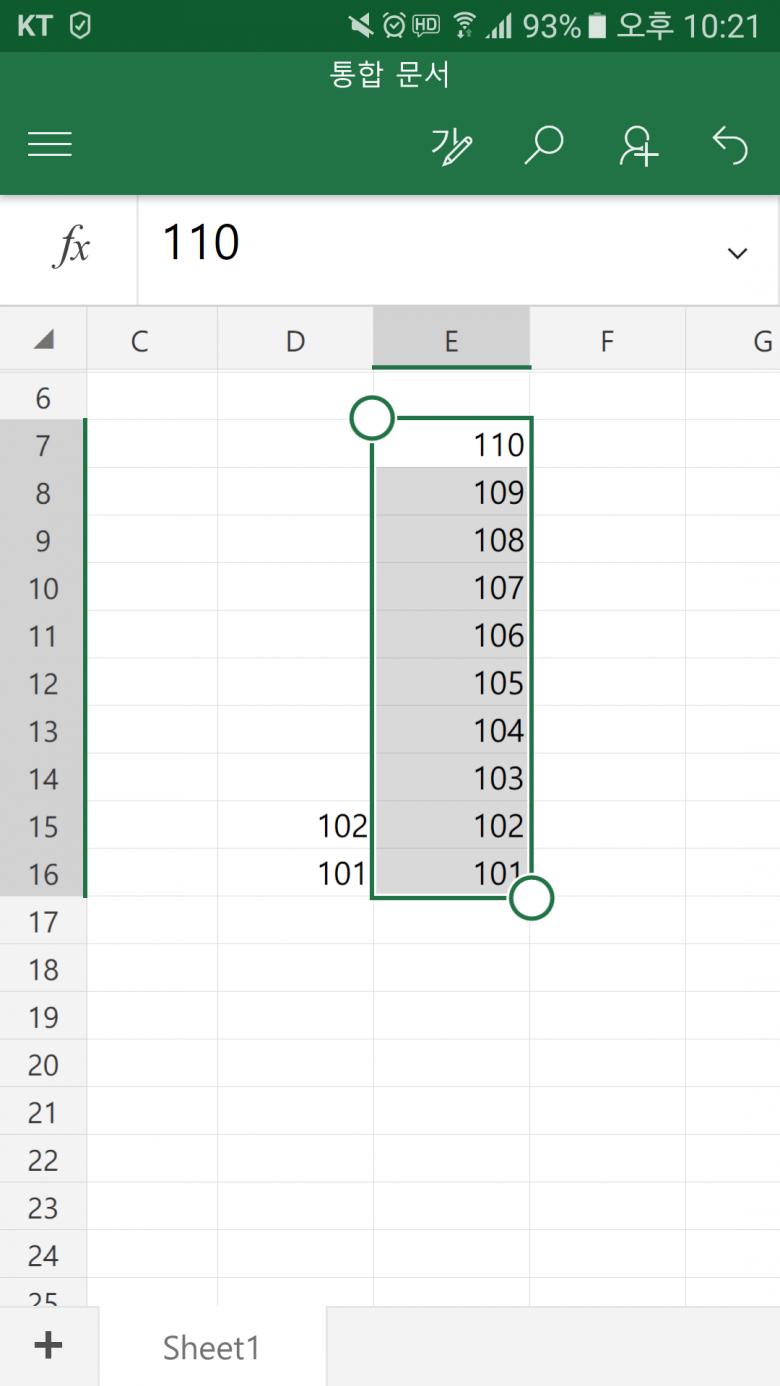Add a new sheet with plus icon
Screen dimensions: 780x1386
pyautogui.click(x=48, y=1345)
